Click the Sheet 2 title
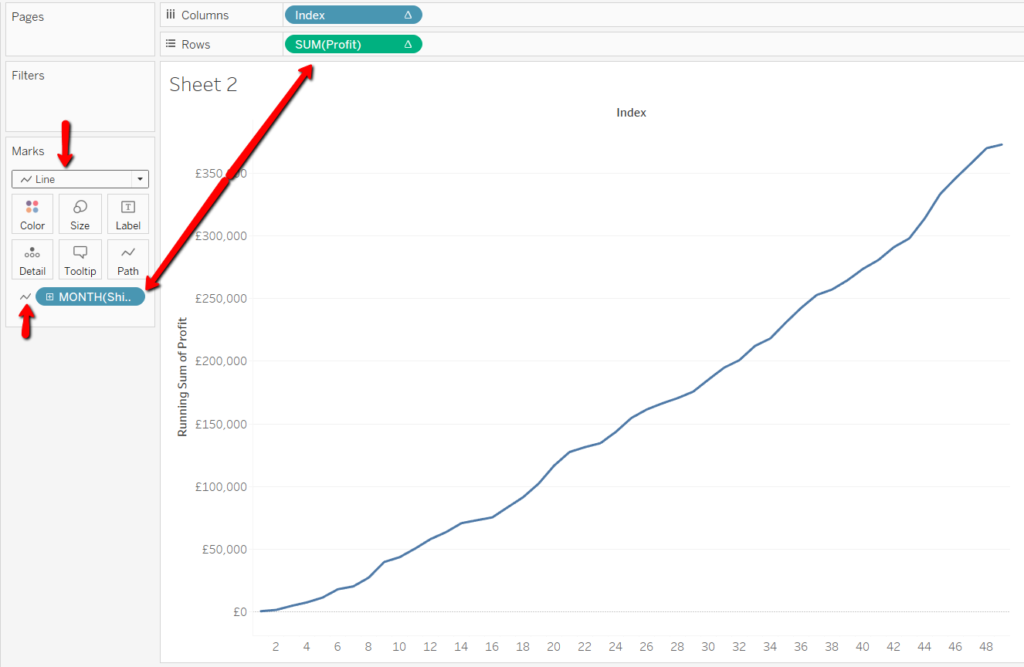This screenshot has width=1024, height=667. pos(203,84)
